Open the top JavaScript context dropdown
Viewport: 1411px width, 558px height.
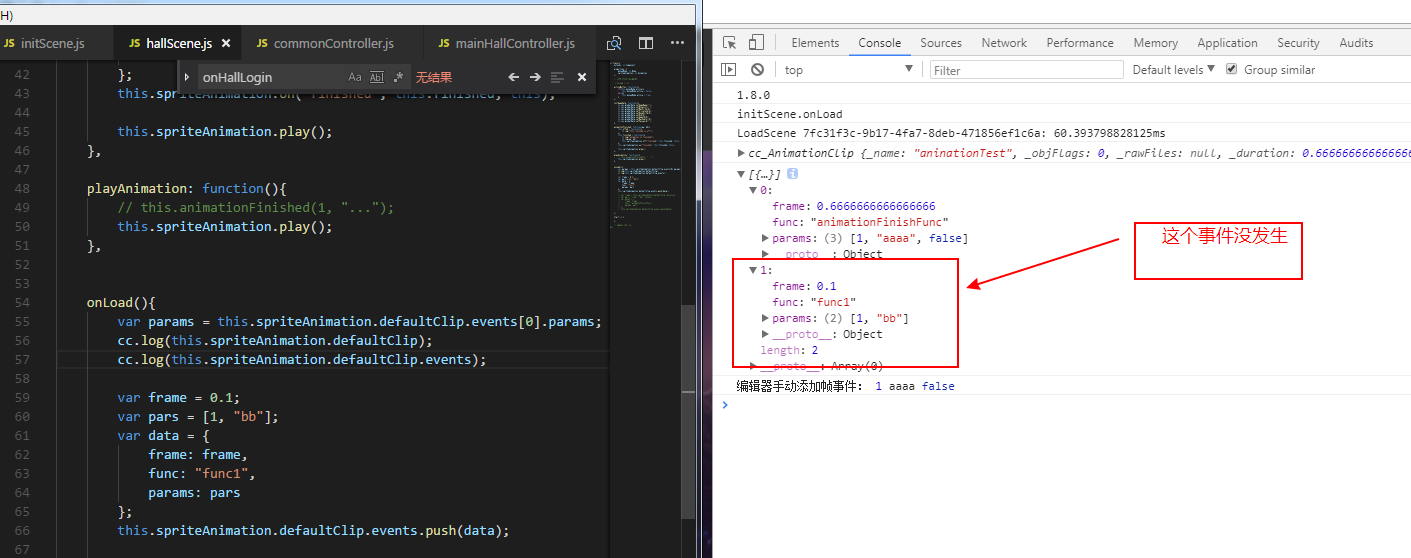[x=849, y=69]
